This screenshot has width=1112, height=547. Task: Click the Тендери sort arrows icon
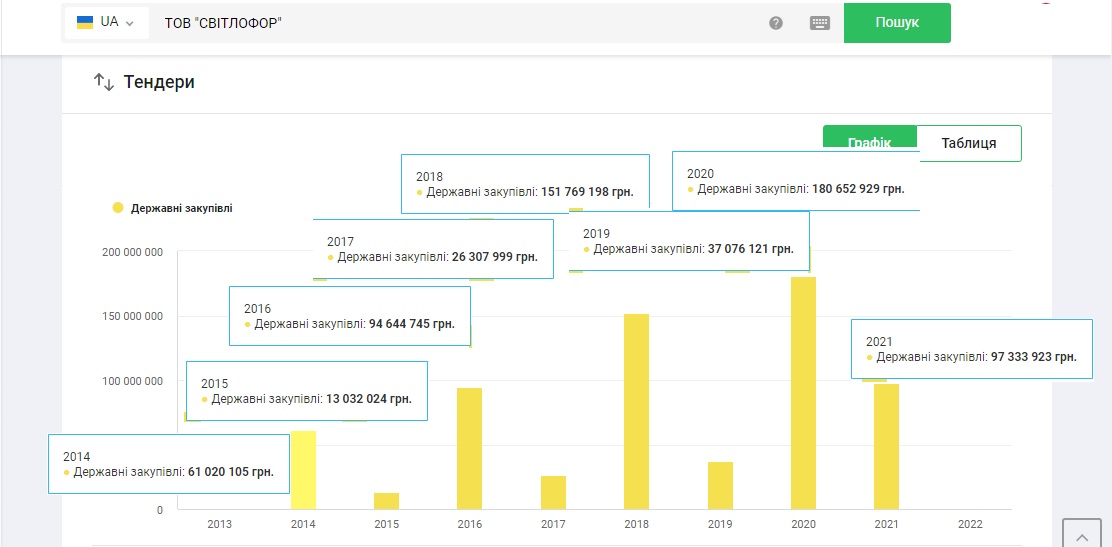tap(104, 82)
